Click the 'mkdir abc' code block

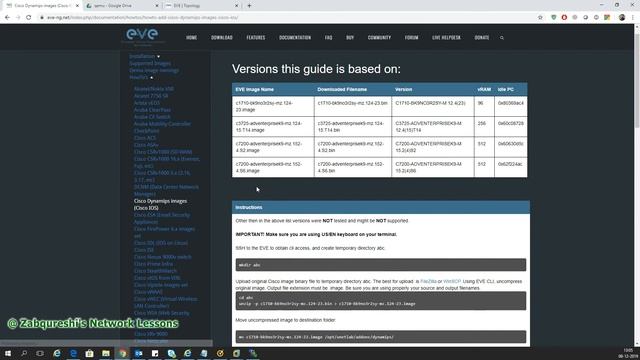tap(381, 265)
